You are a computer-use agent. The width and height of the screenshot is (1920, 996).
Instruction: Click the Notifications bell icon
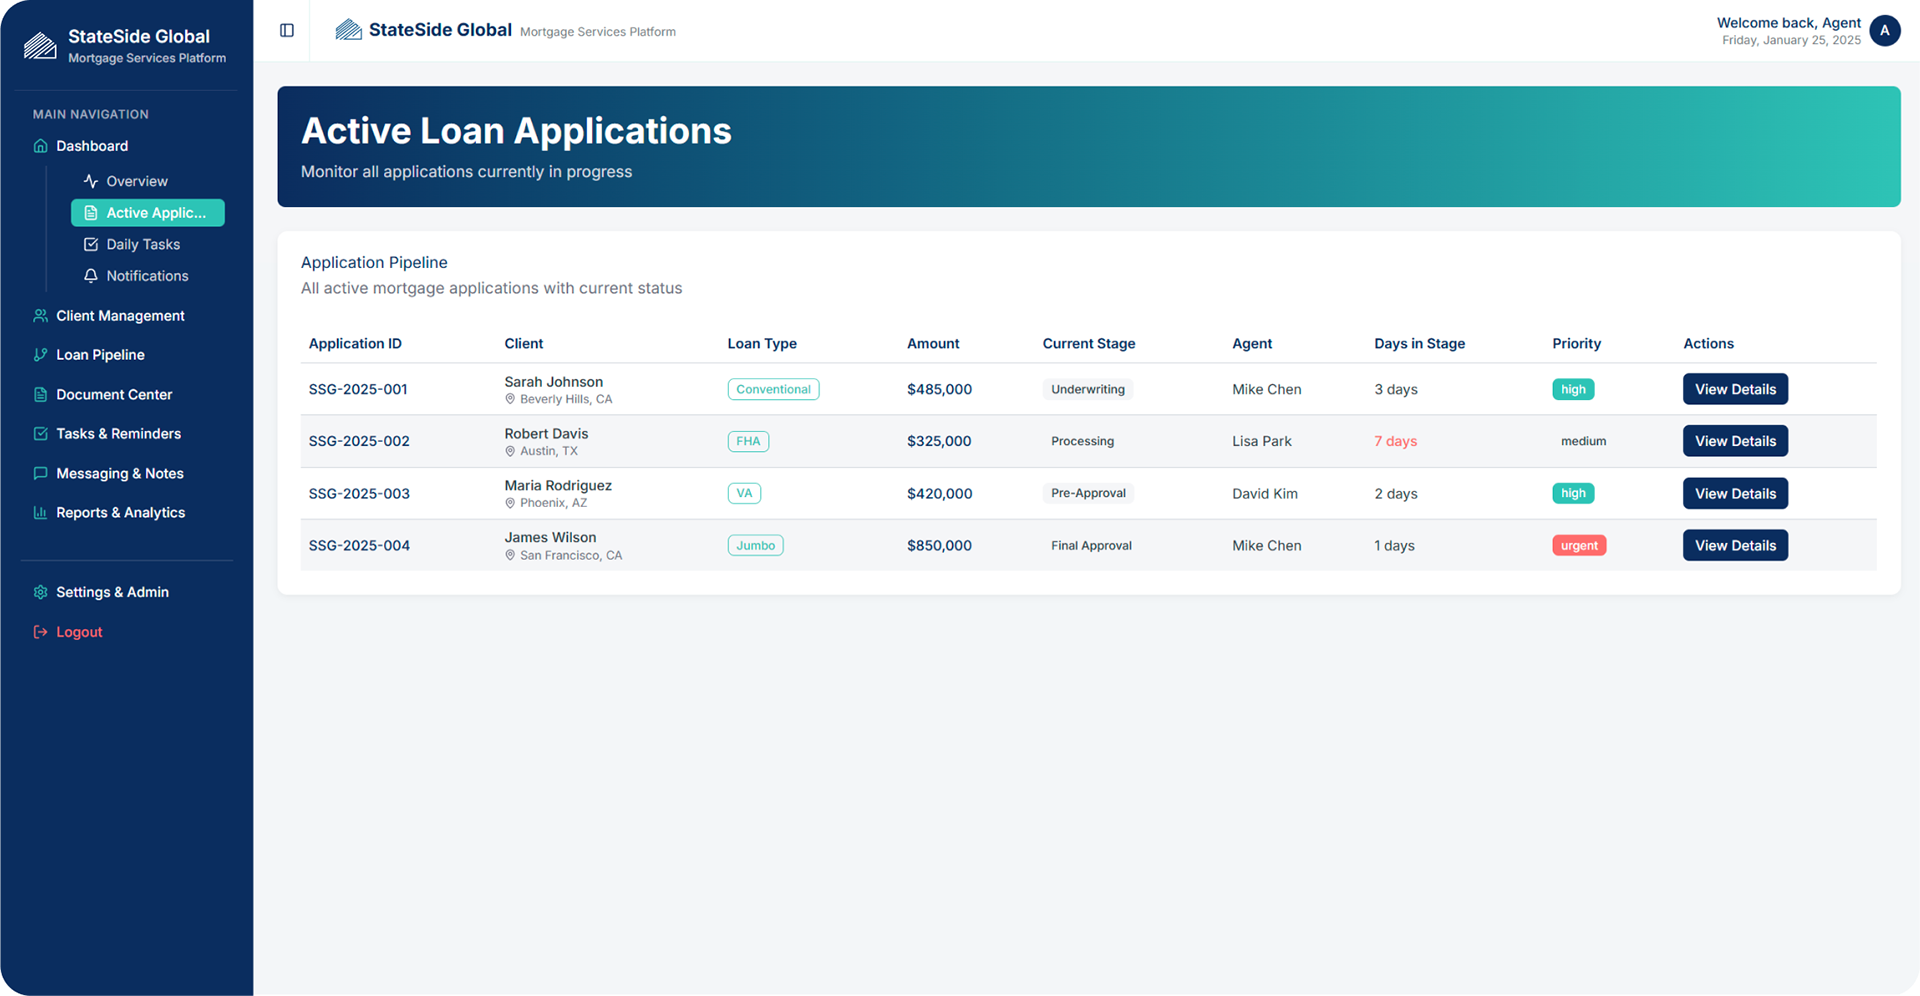click(x=91, y=276)
